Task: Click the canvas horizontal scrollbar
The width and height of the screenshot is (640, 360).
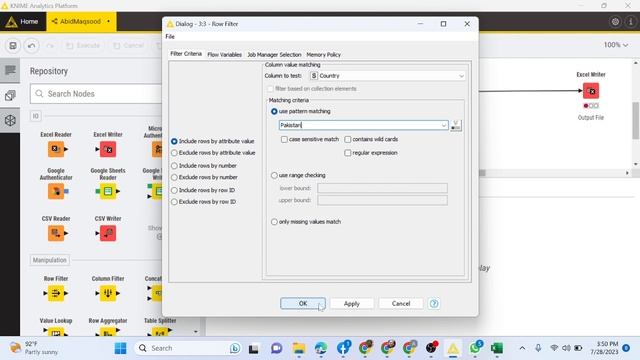Action: [x=482, y=173]
